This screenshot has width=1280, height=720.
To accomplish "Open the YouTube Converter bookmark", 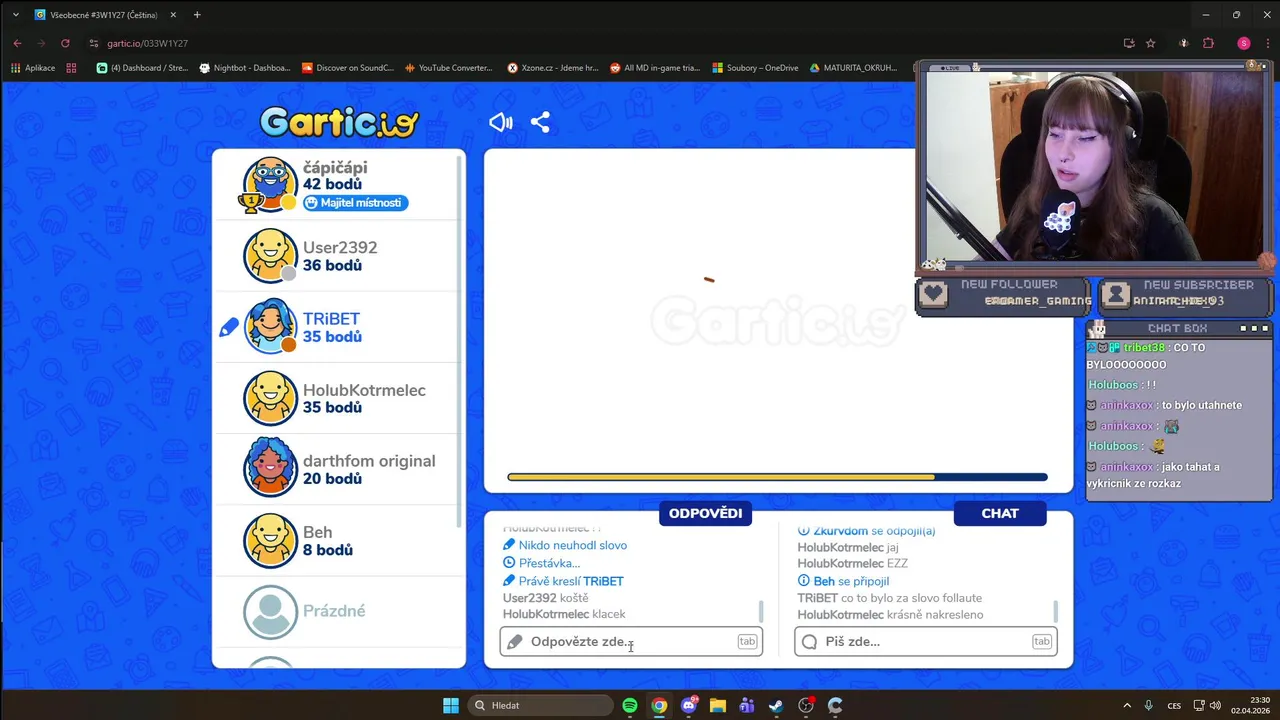I will tap(449, 68).
